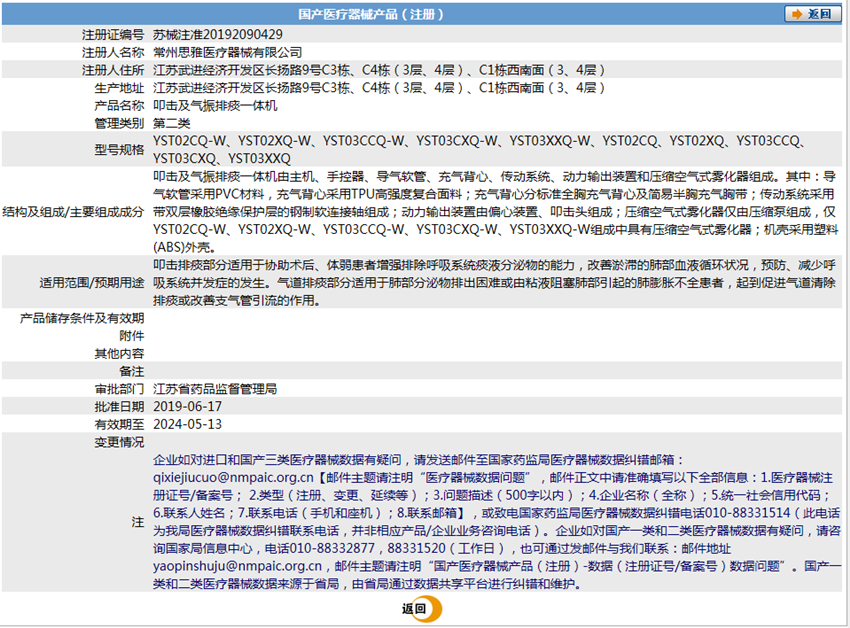The height and width of the screenshot is (628, 850).
Task: Click the 附件 label
Action: point(132,336)
